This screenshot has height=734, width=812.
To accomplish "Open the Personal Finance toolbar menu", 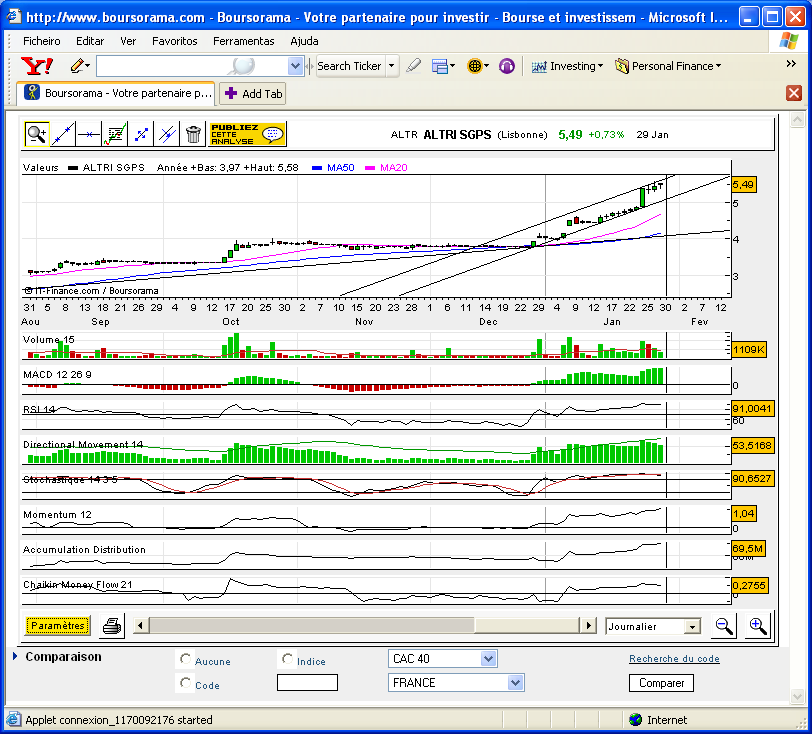I will [x=668, y=66].
